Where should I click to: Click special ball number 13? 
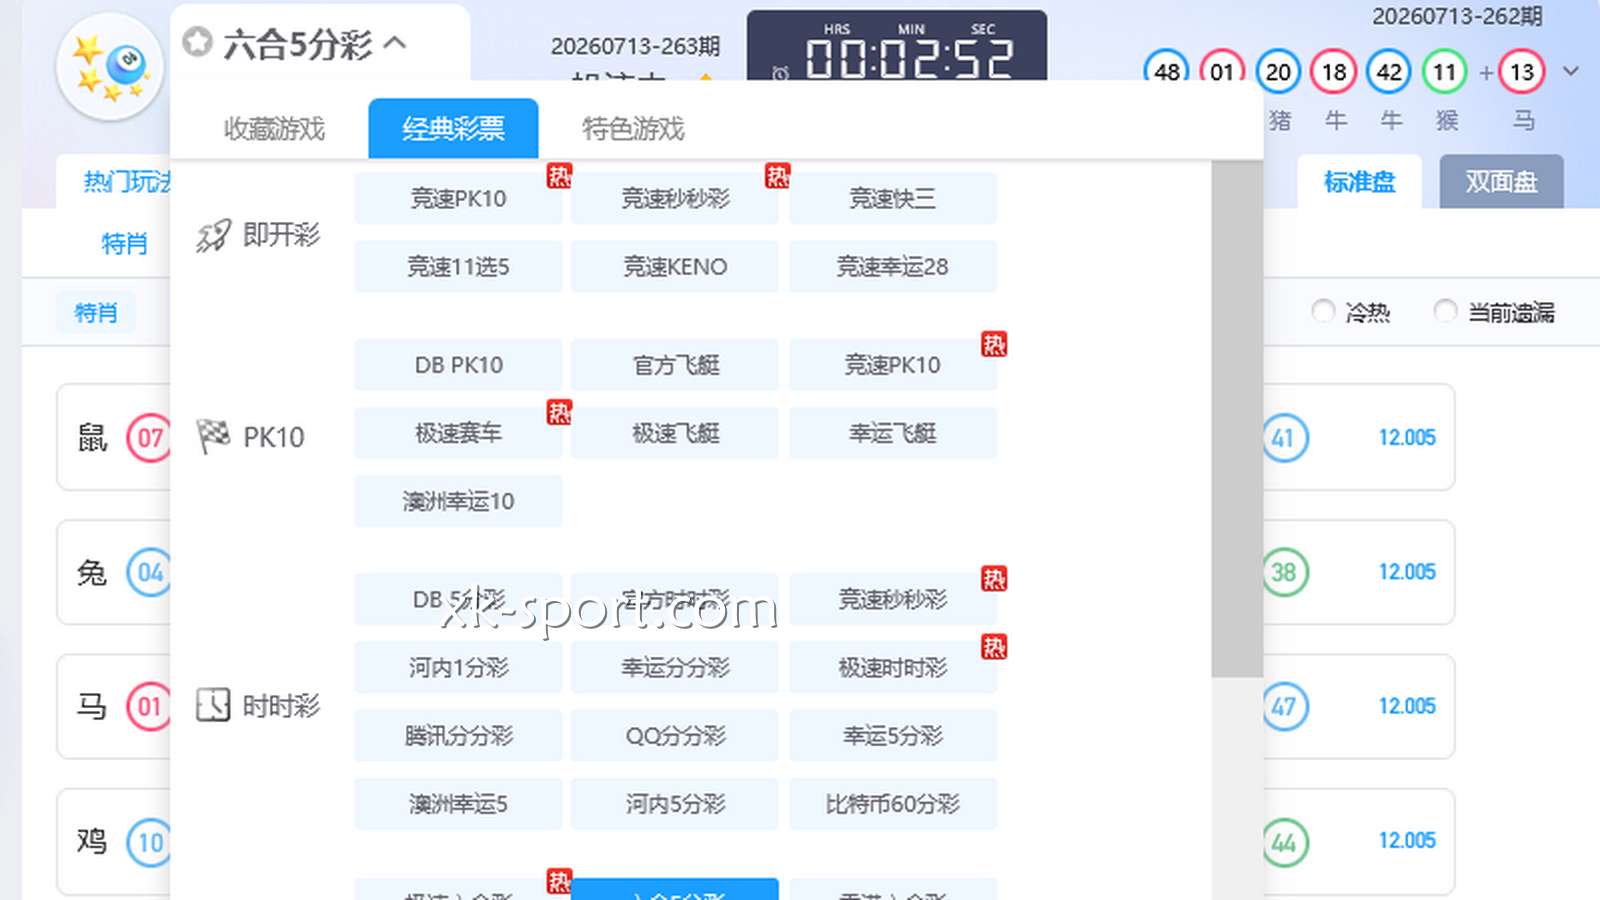pyautogui.click(x=1522, y=71)
